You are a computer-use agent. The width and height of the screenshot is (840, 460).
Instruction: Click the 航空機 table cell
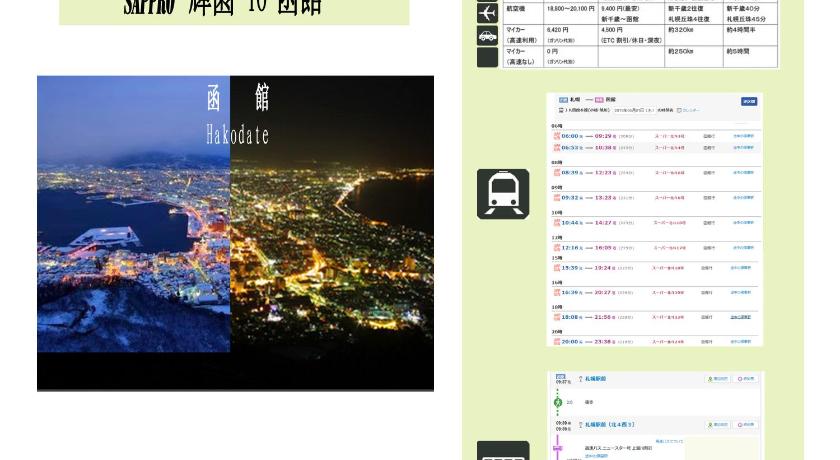pyautogui.click(x=523, y=14)
